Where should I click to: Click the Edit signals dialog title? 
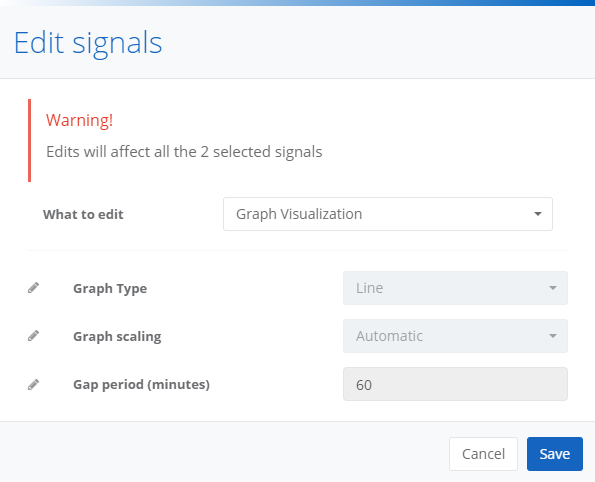pyautogui.click(x=88, y=43)
